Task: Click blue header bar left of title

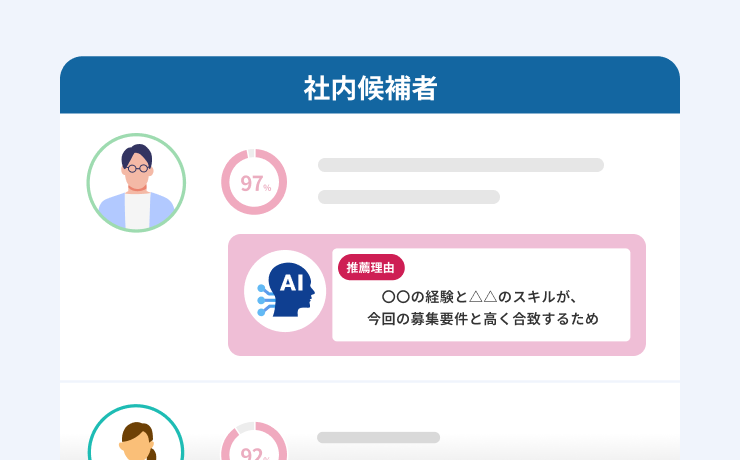Action: (180, 88)
